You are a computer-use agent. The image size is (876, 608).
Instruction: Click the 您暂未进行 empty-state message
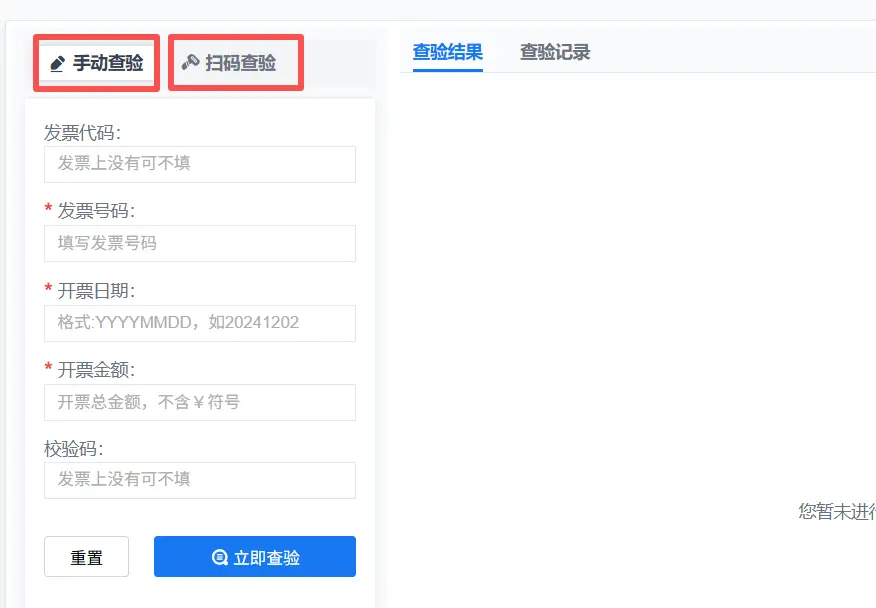(836, 512)
